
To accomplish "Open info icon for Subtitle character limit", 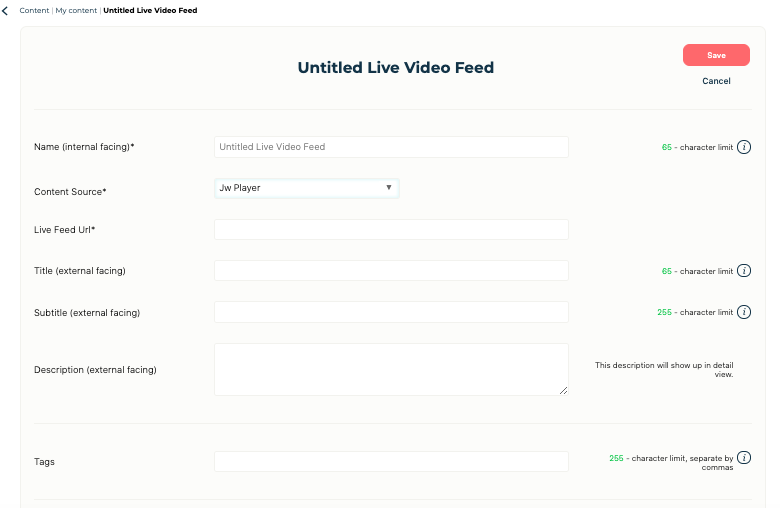I will 744,312.
